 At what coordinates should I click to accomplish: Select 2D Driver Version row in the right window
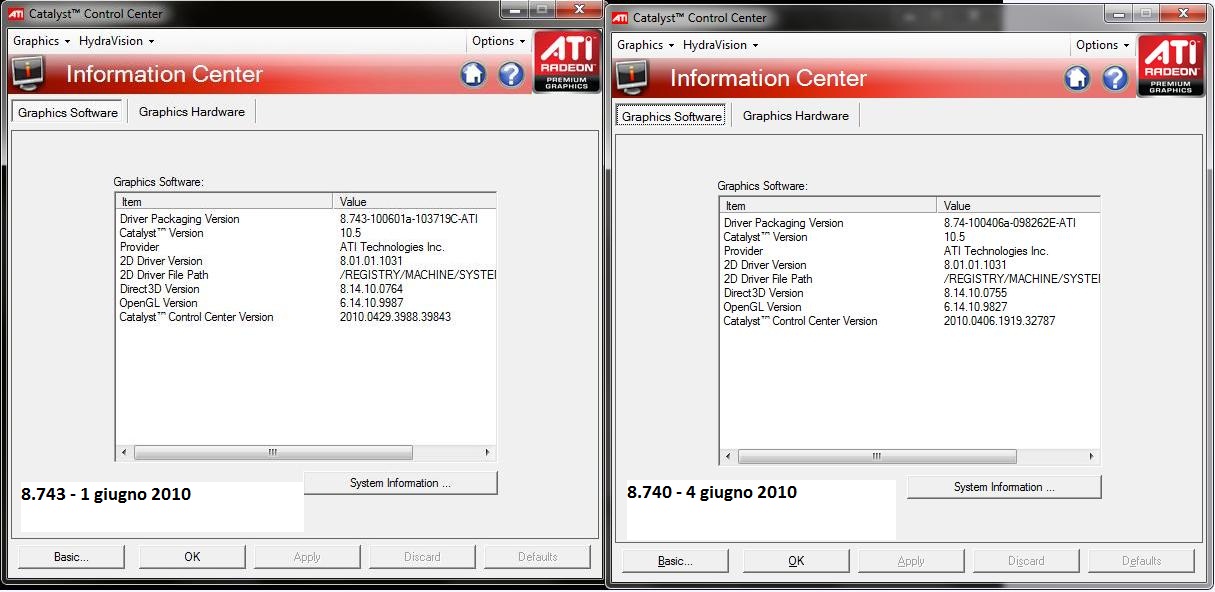(x=910, y=265)
